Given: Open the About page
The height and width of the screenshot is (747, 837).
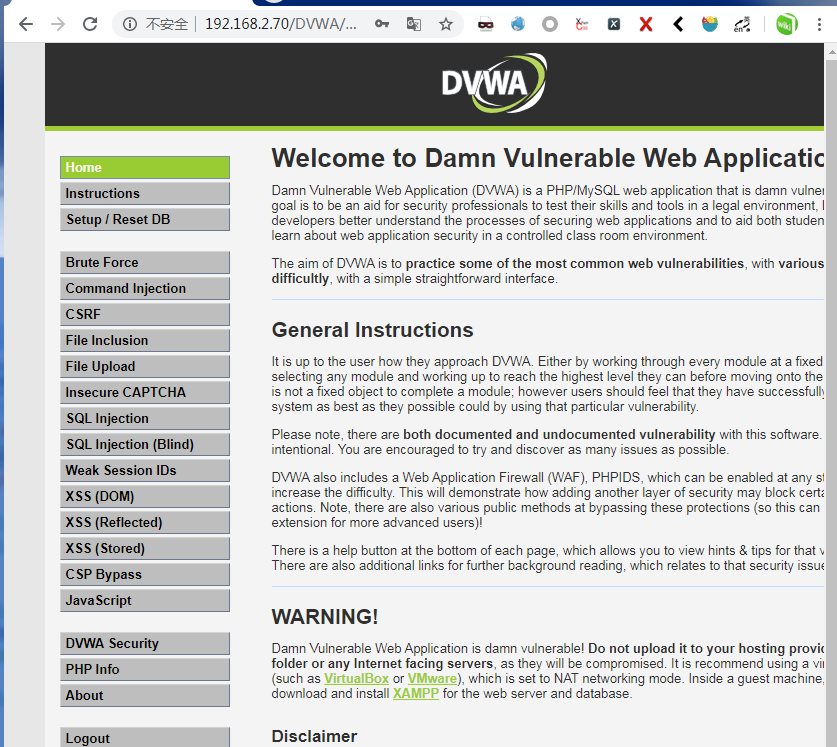Looking at the screenshot, I should point(145,696).
